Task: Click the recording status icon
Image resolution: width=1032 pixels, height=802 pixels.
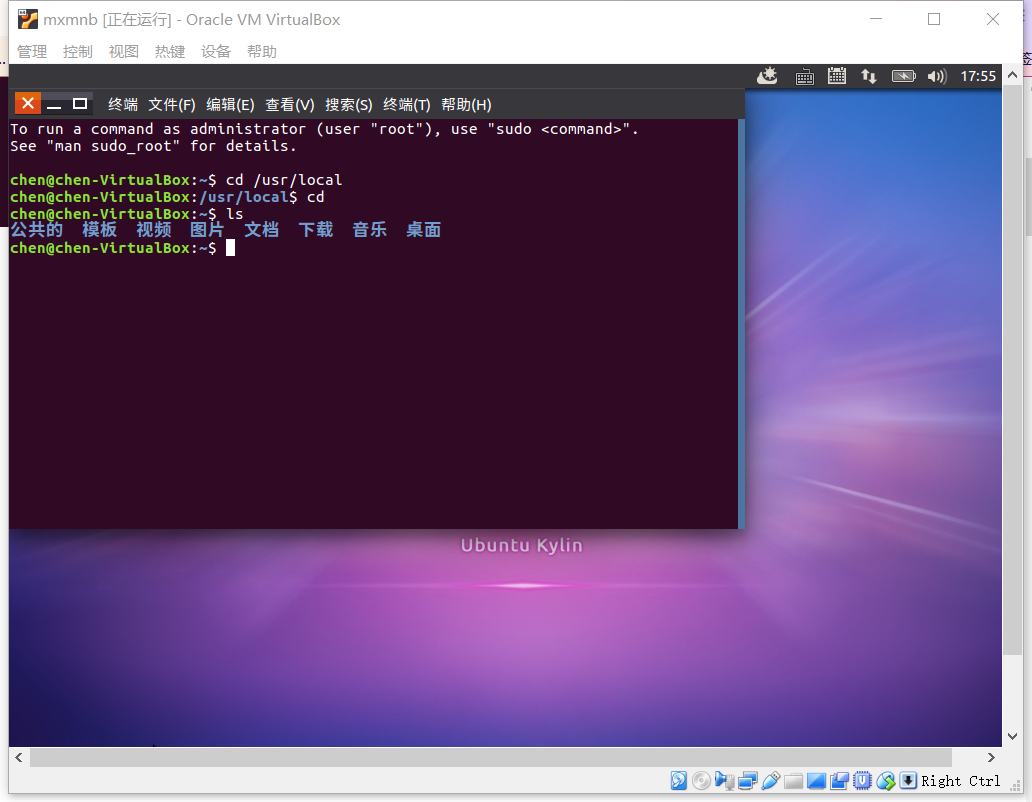Action: point(839,780)
